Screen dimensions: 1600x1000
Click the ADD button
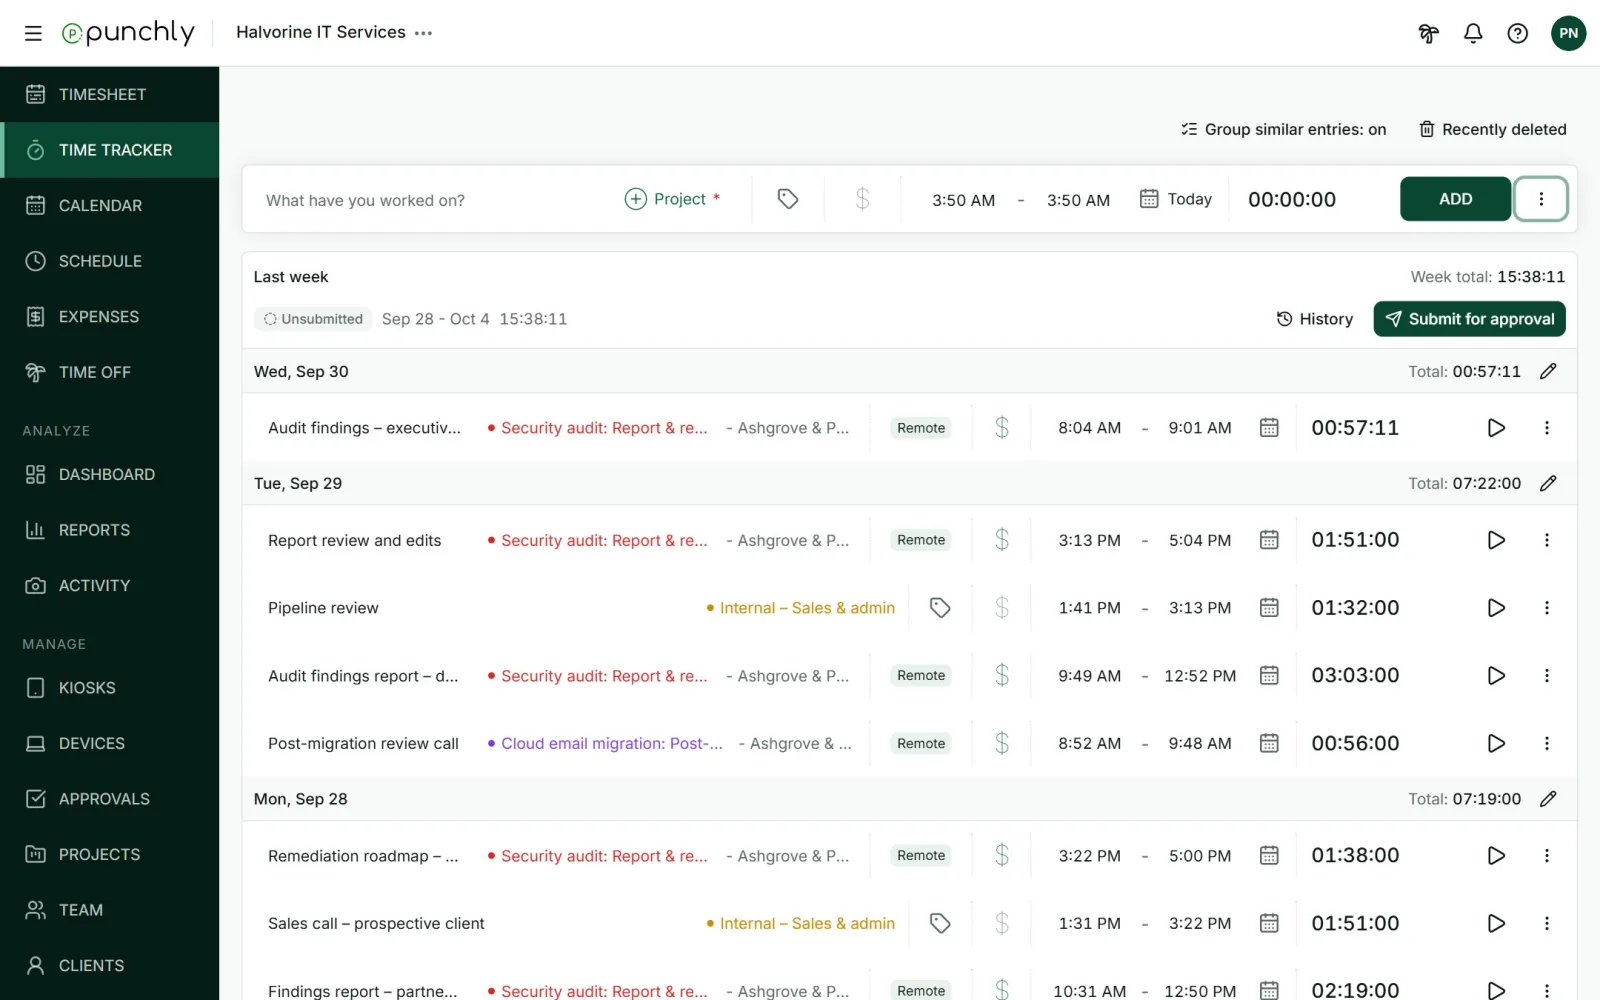[x=1455, y=199]
